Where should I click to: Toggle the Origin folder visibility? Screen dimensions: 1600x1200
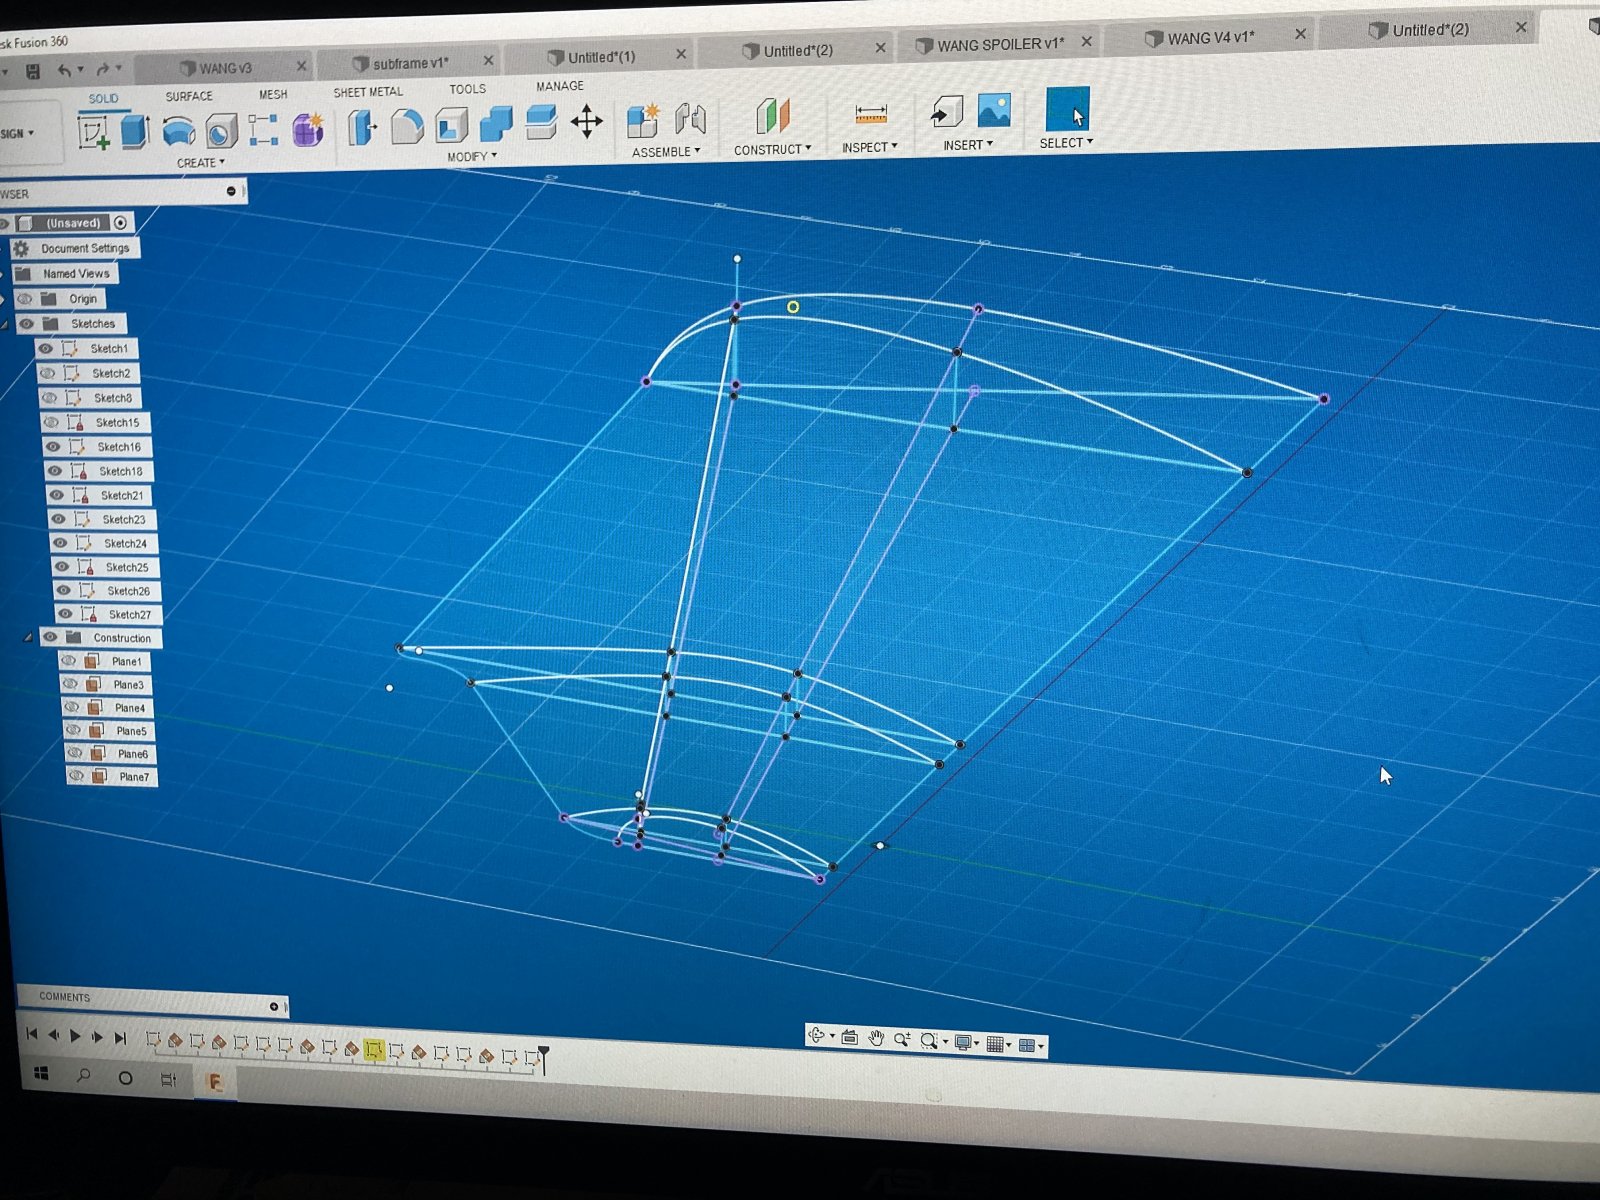coord(24,299)
